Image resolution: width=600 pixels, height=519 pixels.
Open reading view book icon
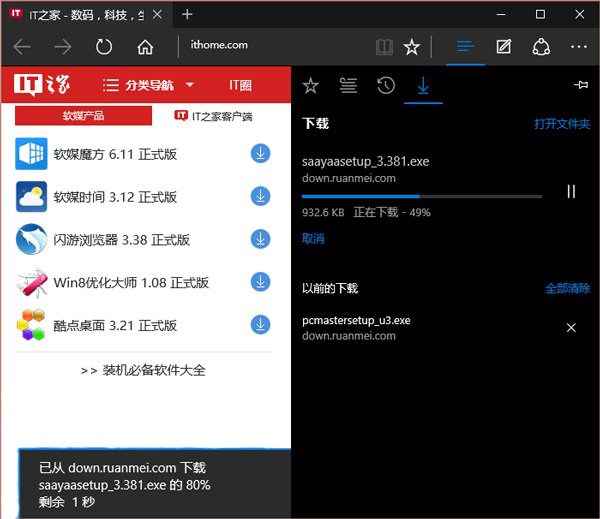point(384,47)
